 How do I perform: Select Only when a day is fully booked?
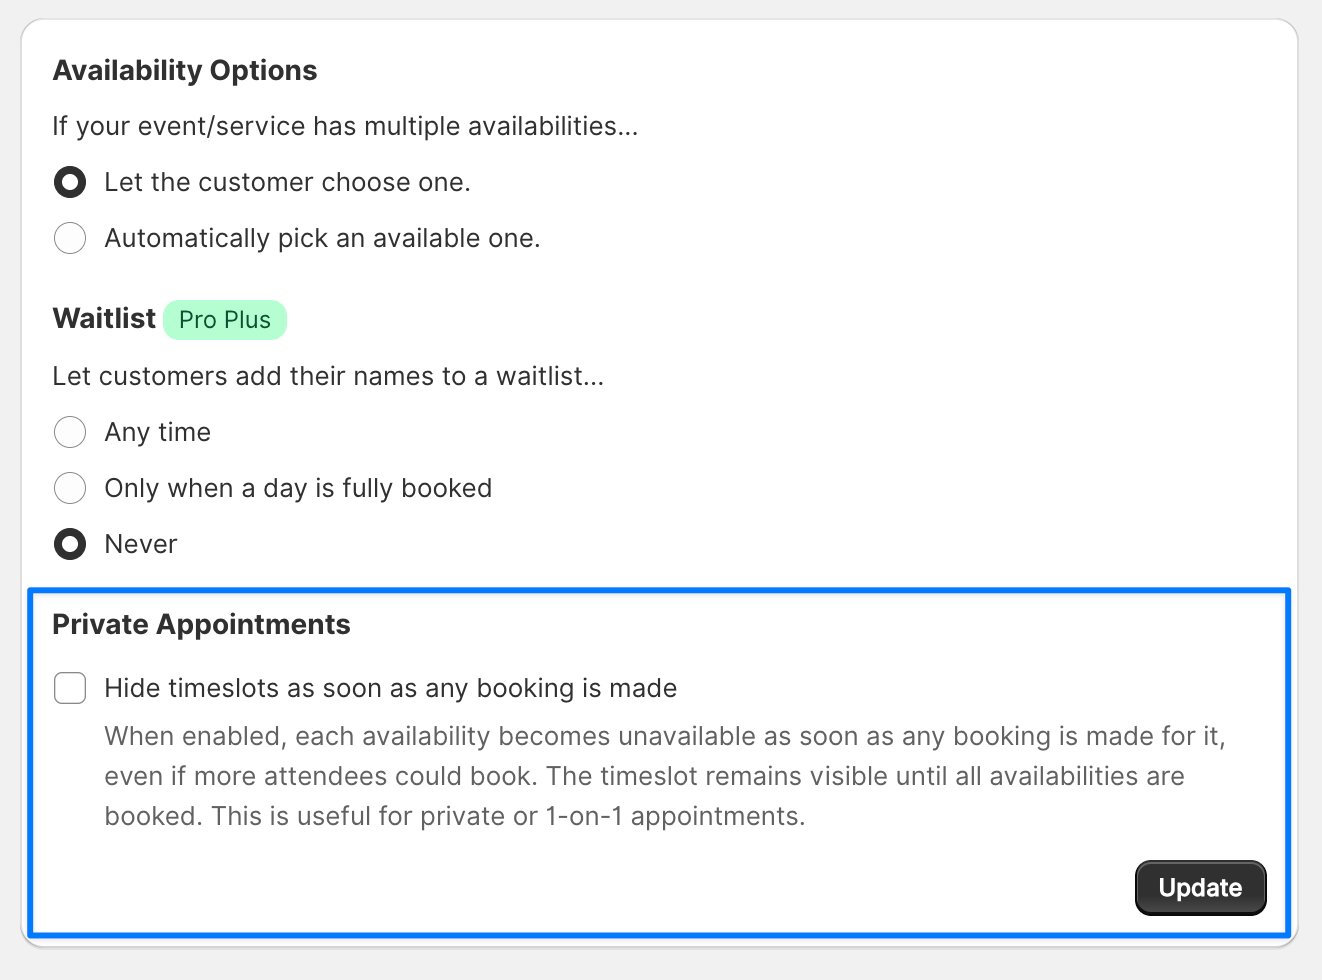click(x=70, y=488)
